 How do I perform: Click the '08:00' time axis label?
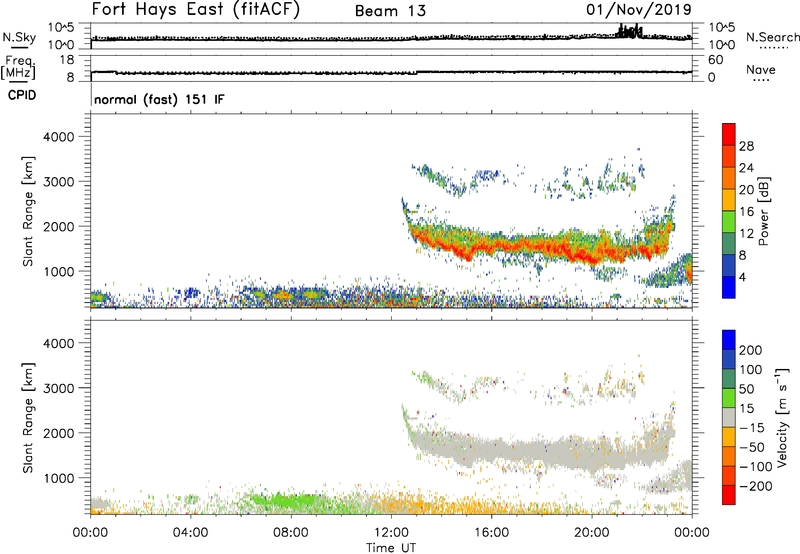point(291,533)
